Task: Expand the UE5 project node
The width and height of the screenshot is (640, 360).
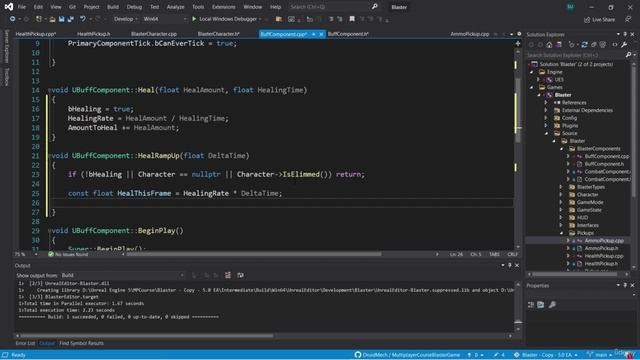Action: [x=539, y=80]
